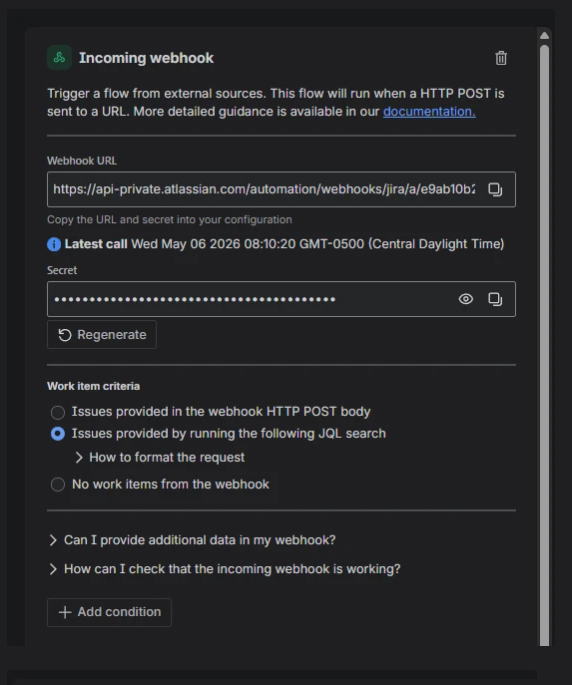This screenshot has height=685, width=572.
Task: Click the Add condition button
Action: click(x=109, y=612)
